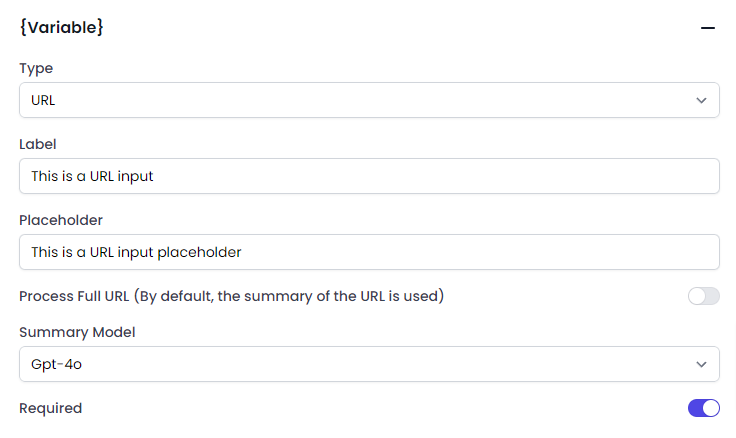Click the chevron arrow of Summary Model dropdown

tap(701, 364)
